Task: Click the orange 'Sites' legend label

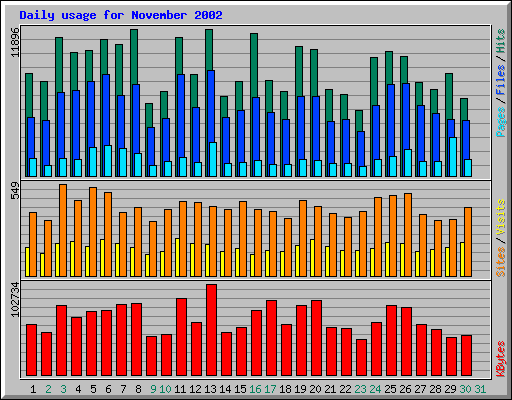Action: pos(501,262)
